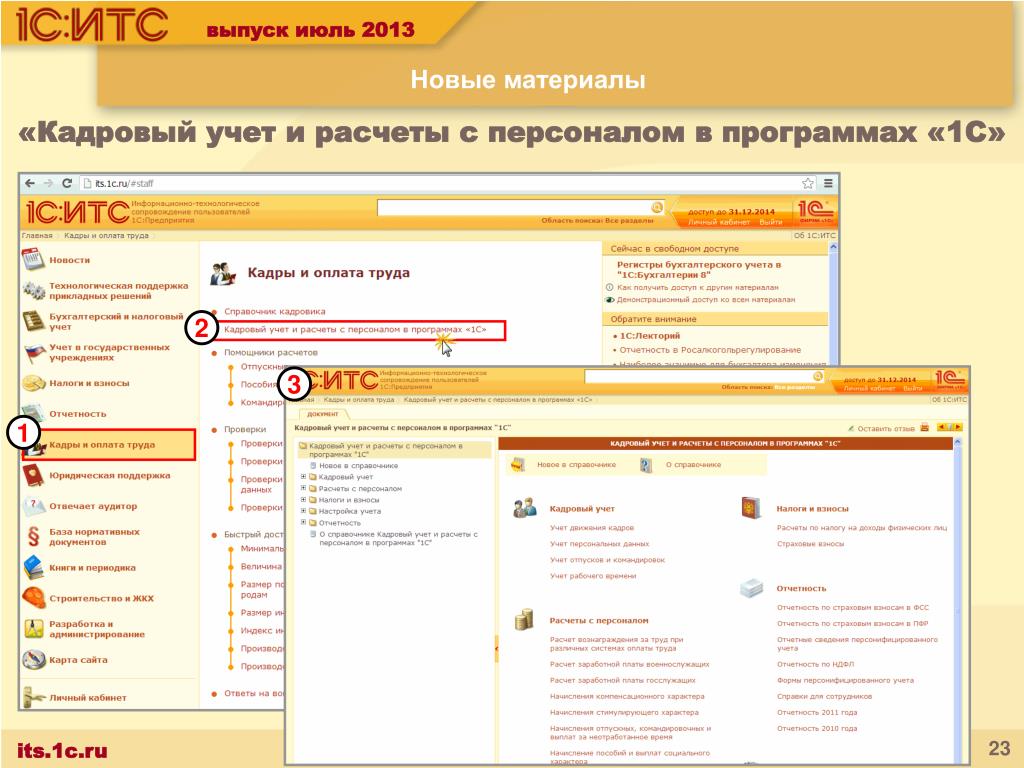Click Выйти in the back window header
This screenshot has height=768, width=1024.
[771, 222]
